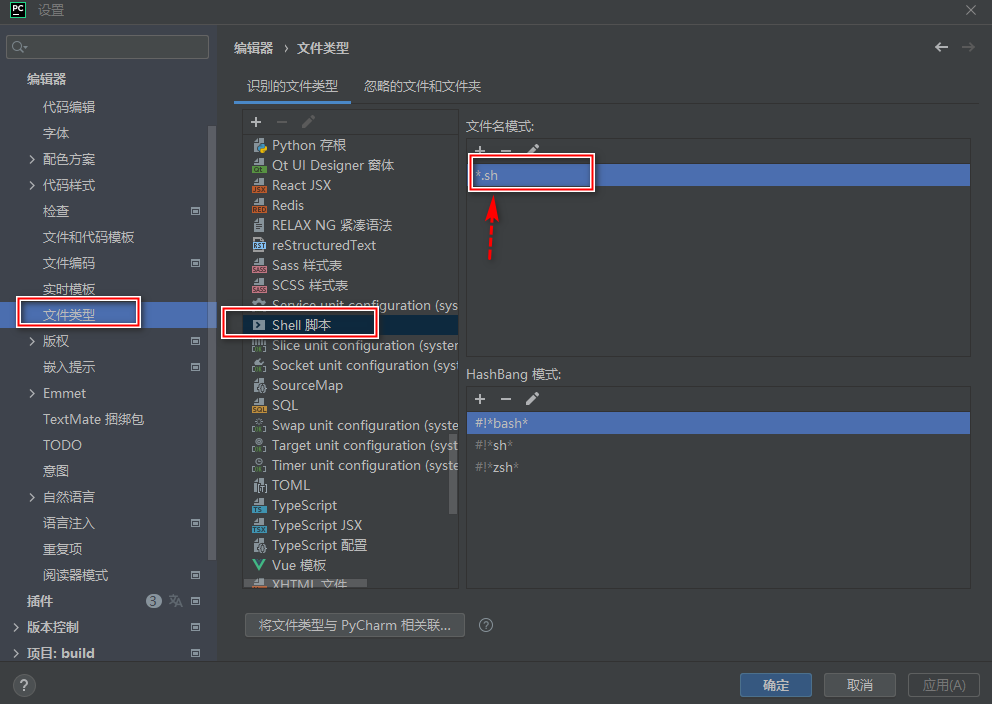Viewport: 992px width, 704px height.
Task: Click TypeScript JSX icon
Action: [x=259, y=526]
